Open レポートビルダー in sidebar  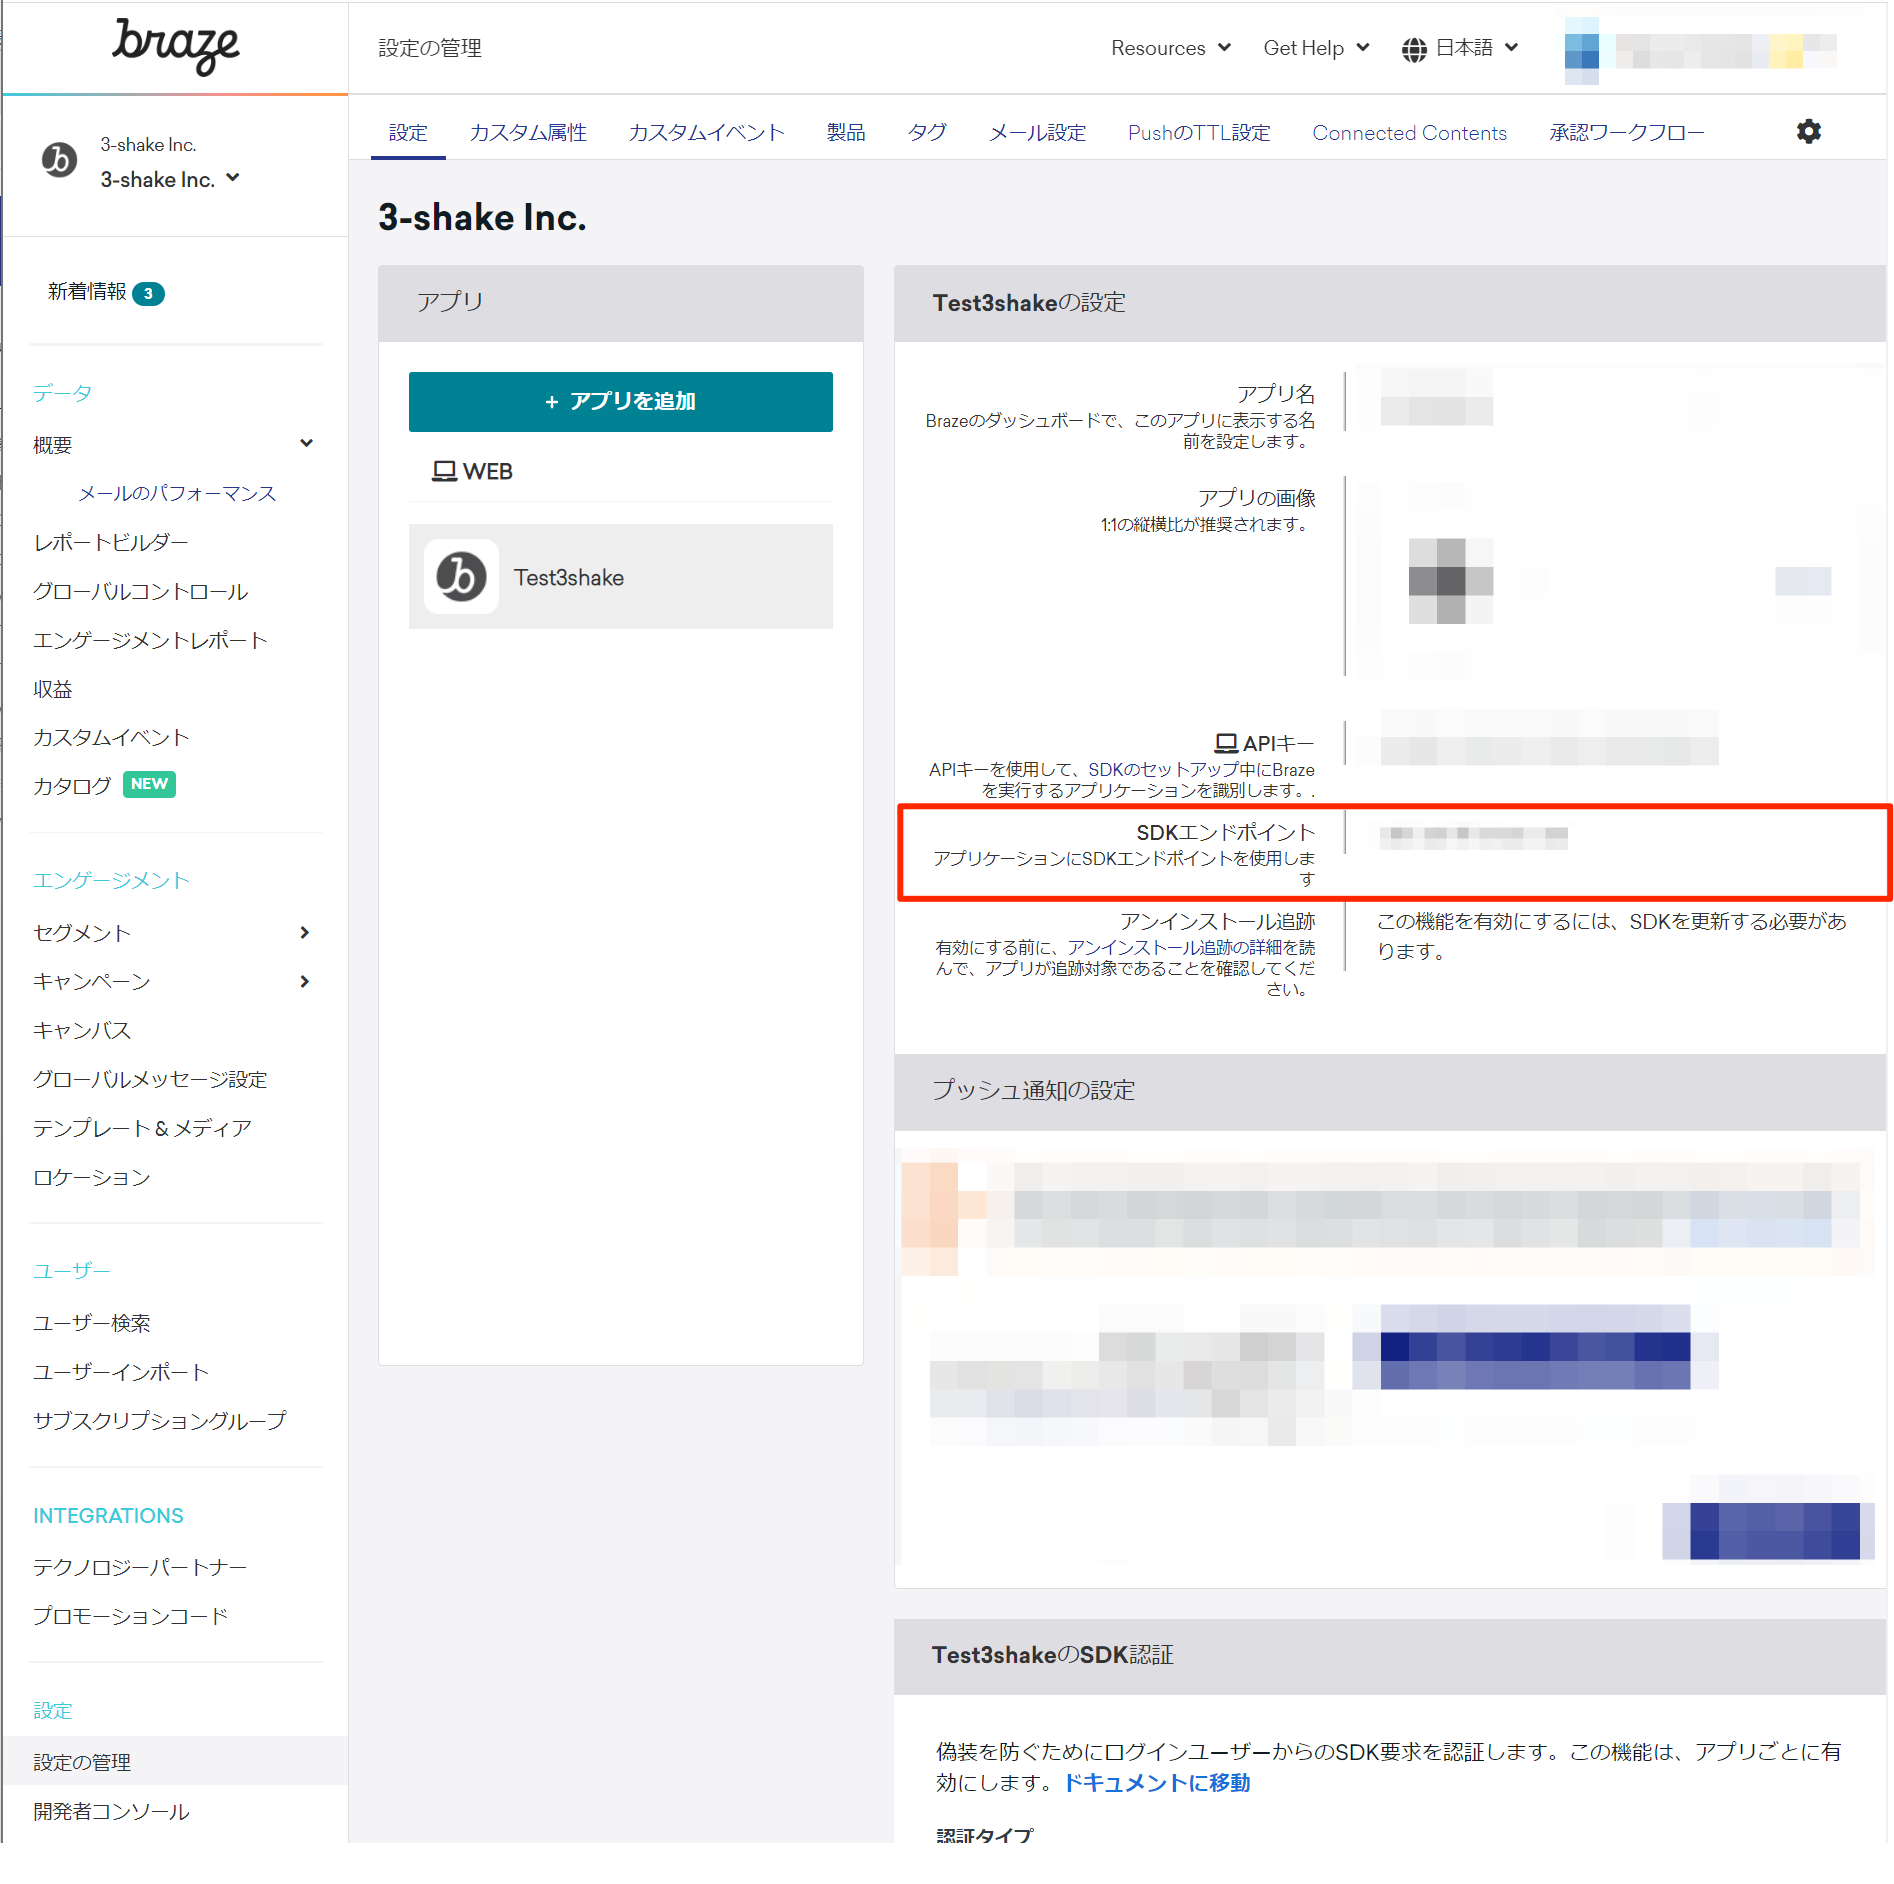click(x=111, y=542)
